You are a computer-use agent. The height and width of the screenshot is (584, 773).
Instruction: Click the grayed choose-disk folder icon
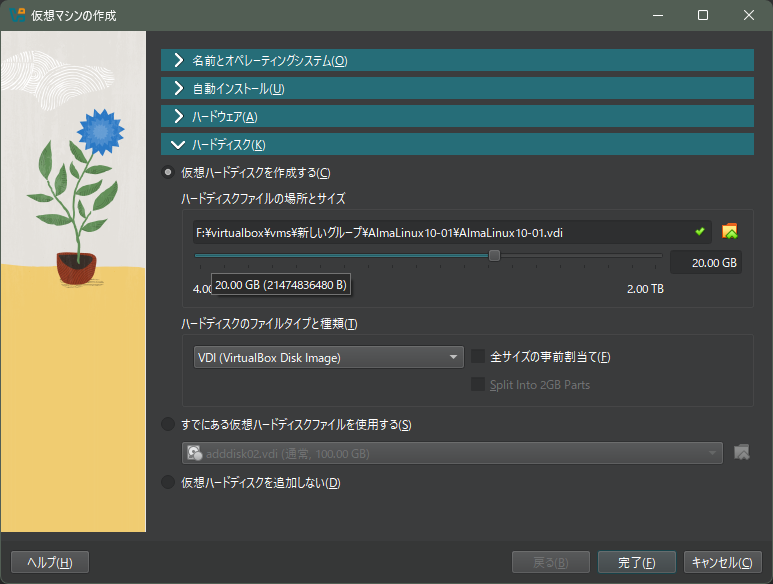pos(741,452)
